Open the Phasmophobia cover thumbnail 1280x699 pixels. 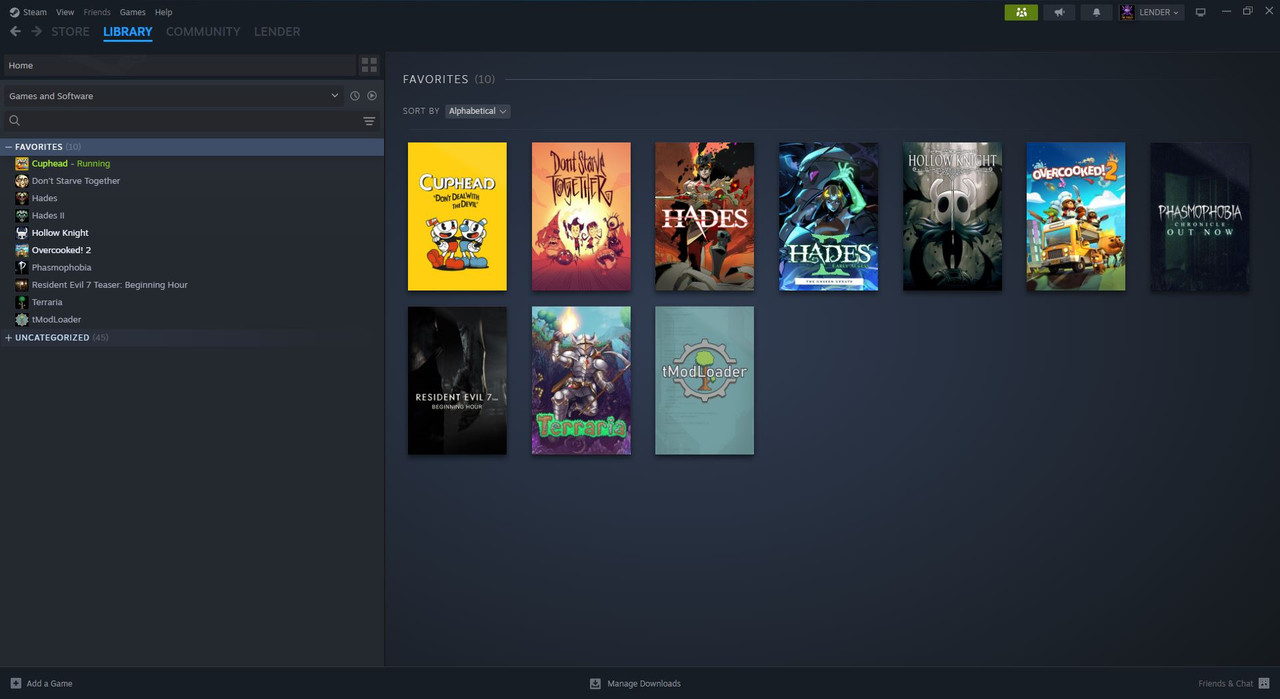pos(1200,216)
